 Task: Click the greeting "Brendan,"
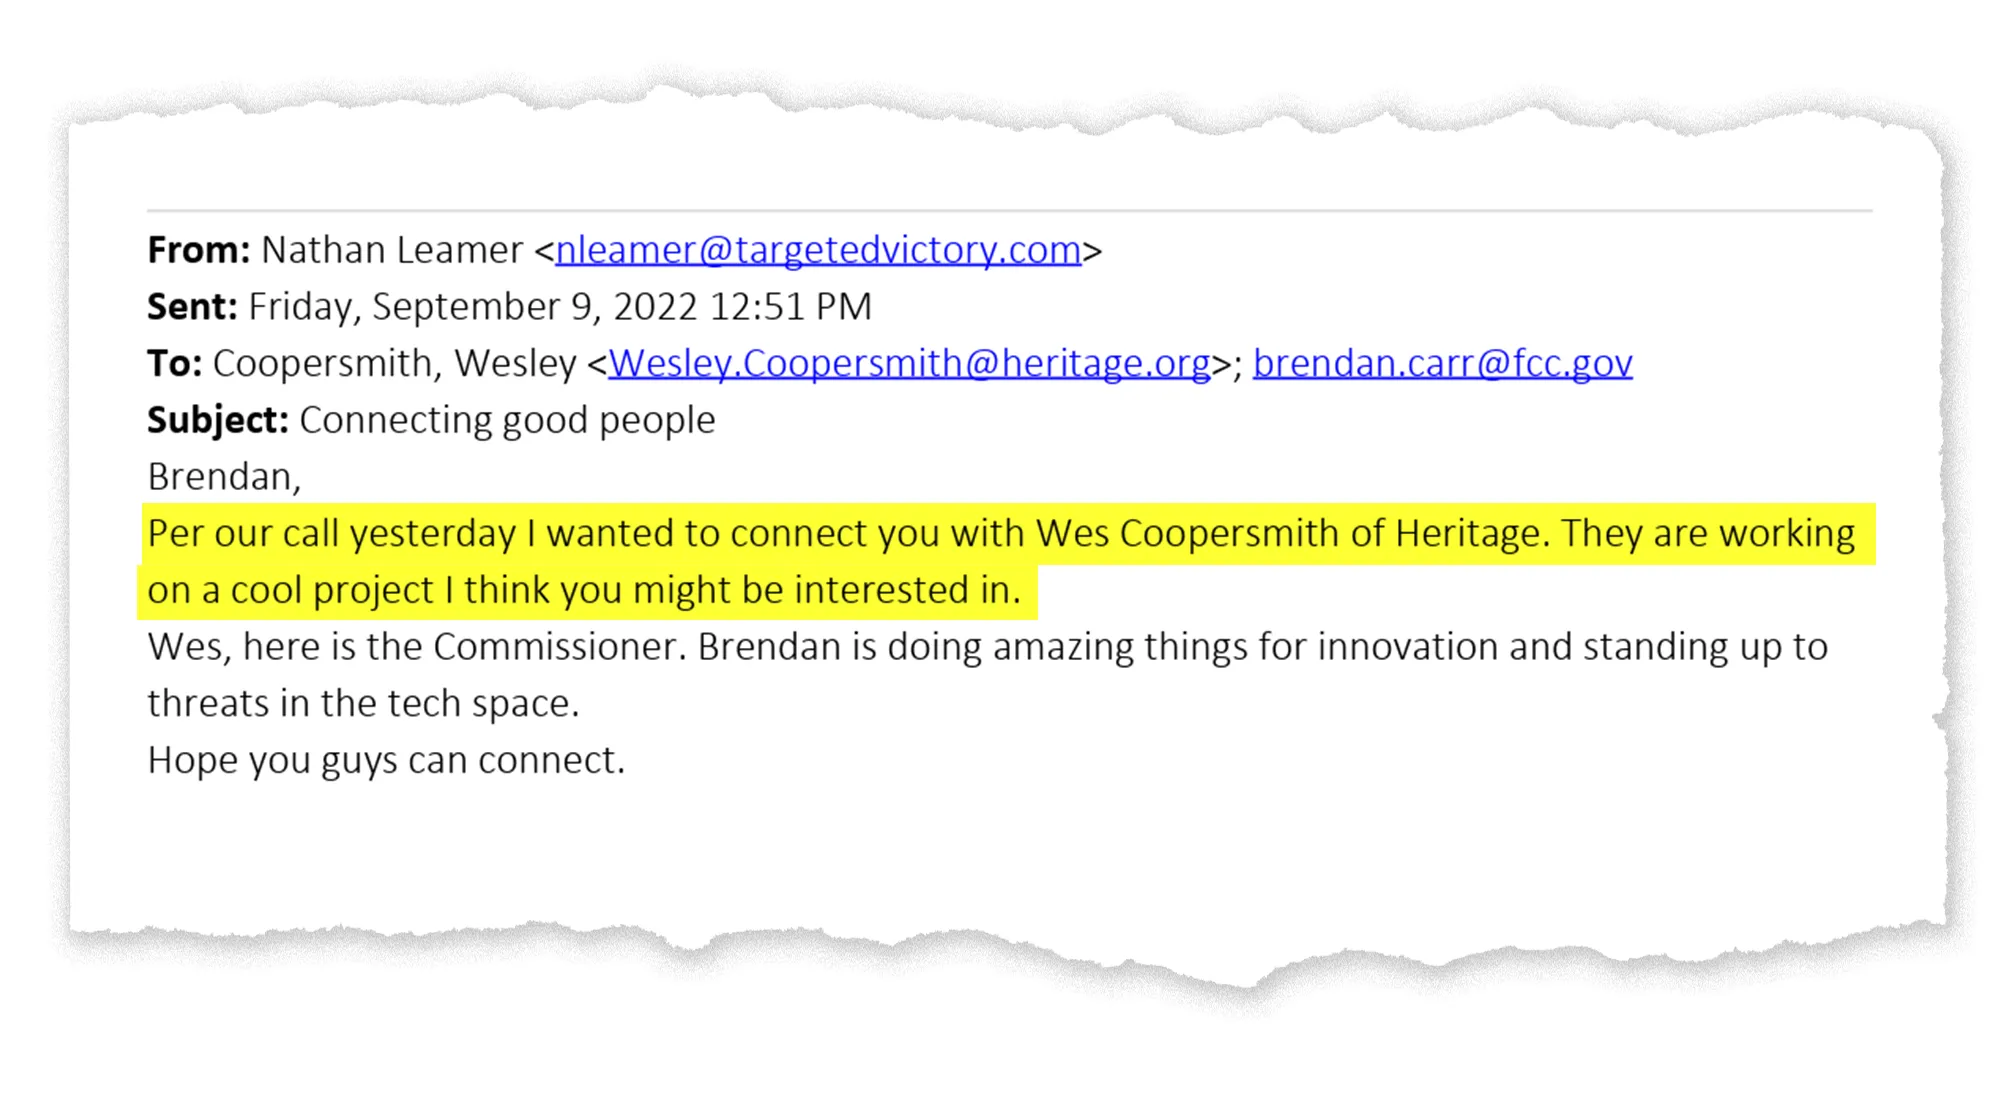coord(224,477)
